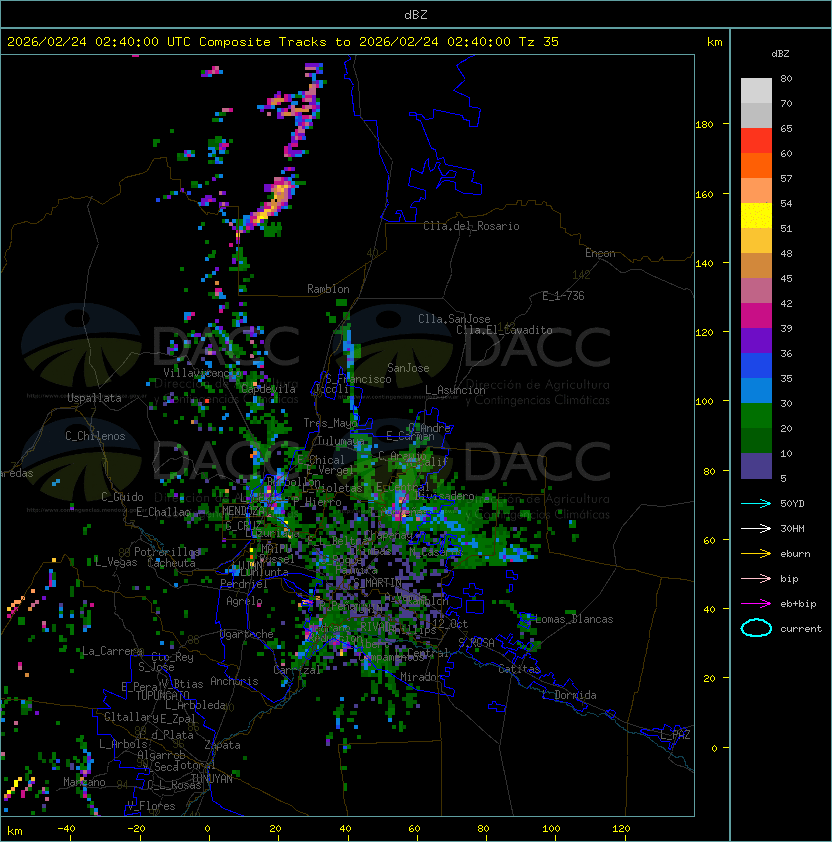Click the yellow eburn arrow icon

(756, 554)
